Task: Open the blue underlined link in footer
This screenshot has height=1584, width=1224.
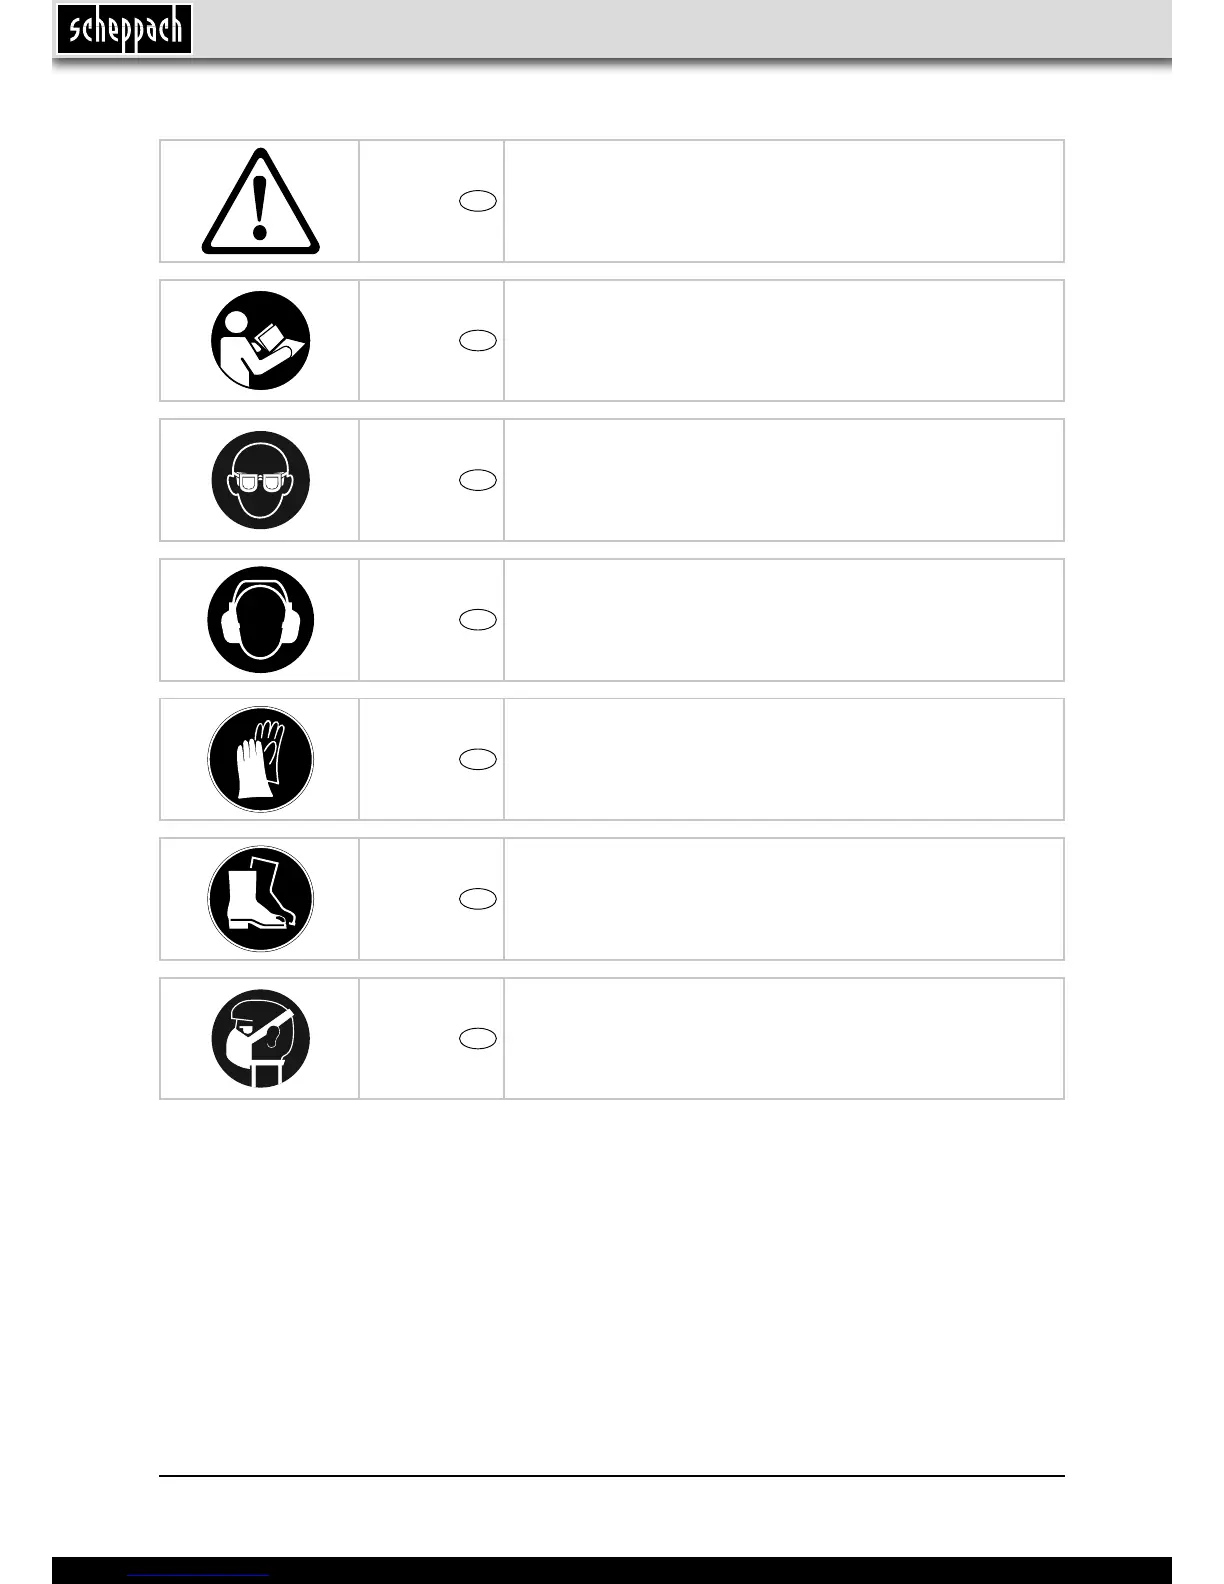Action: point(199,1575)
